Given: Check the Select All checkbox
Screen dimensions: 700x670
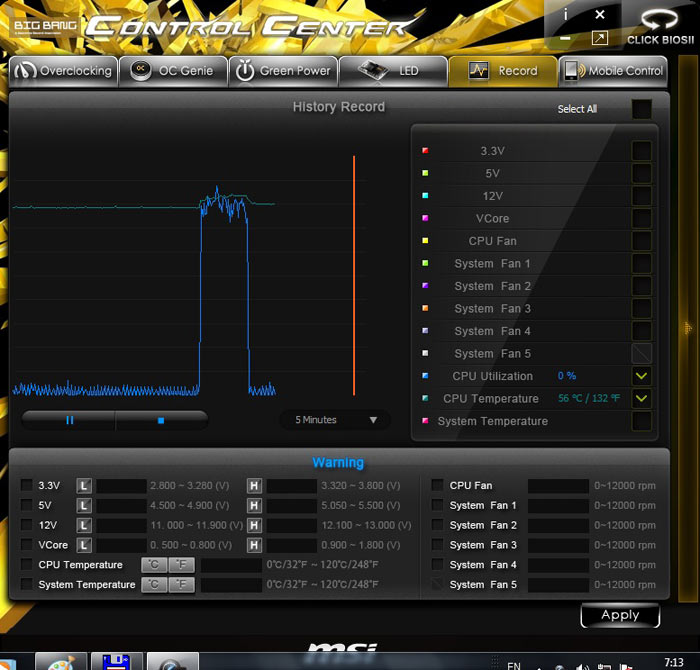Looking at the screenshot, I should coord(641,109).
